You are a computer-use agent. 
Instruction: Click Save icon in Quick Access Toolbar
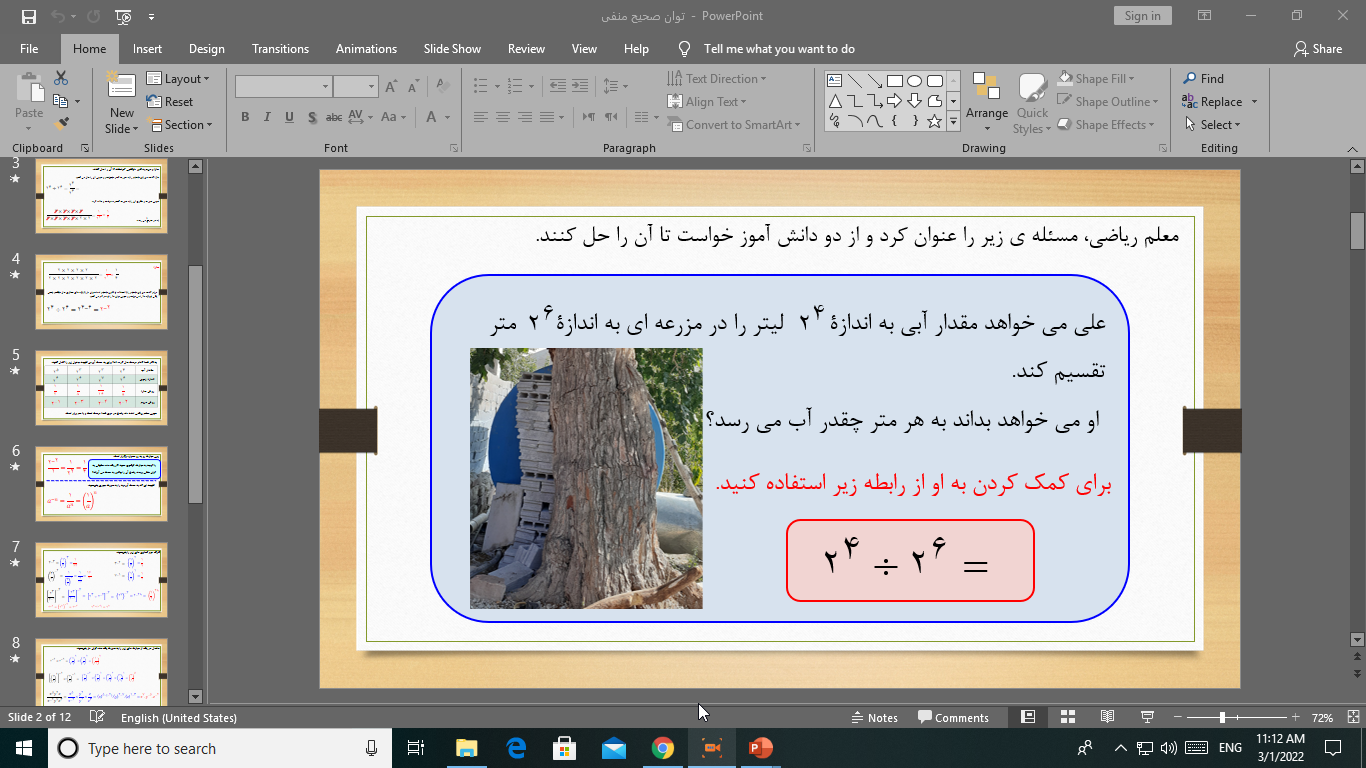click(x=28, y=16)
